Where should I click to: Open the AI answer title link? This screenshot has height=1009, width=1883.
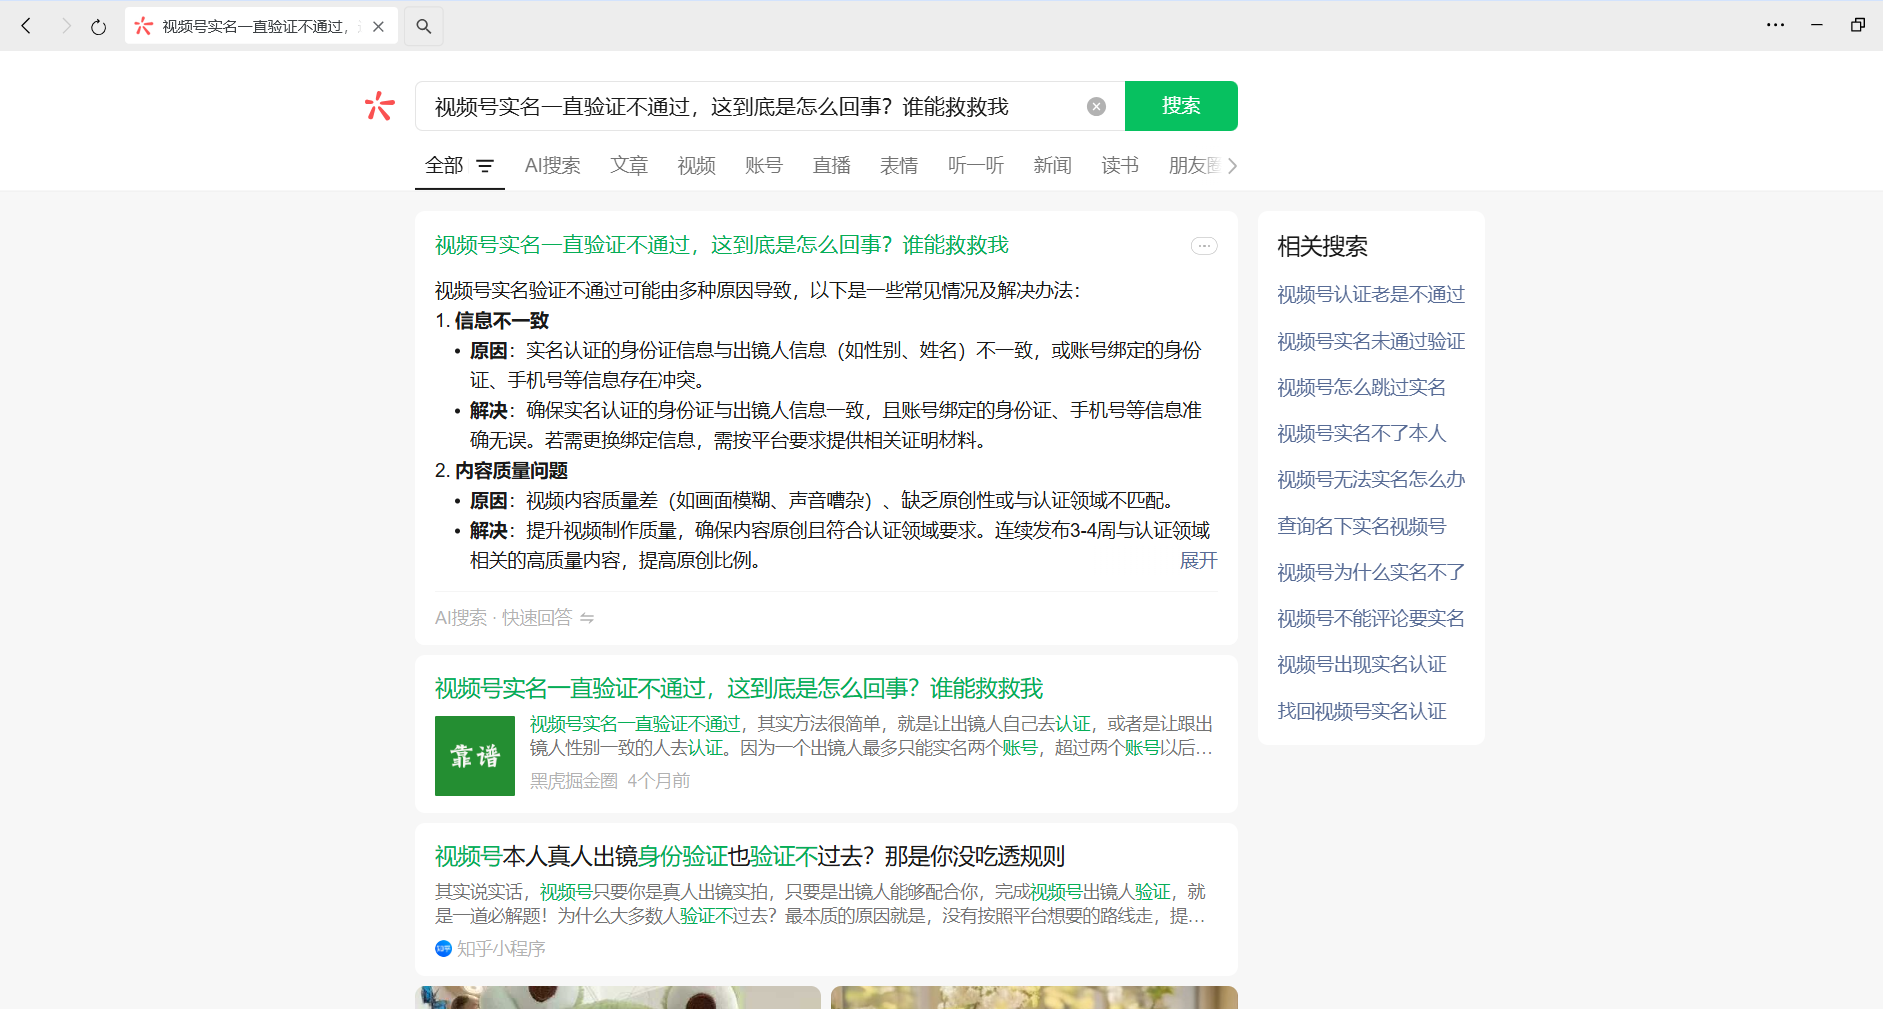pyautogui.click(x=721, y=245)
